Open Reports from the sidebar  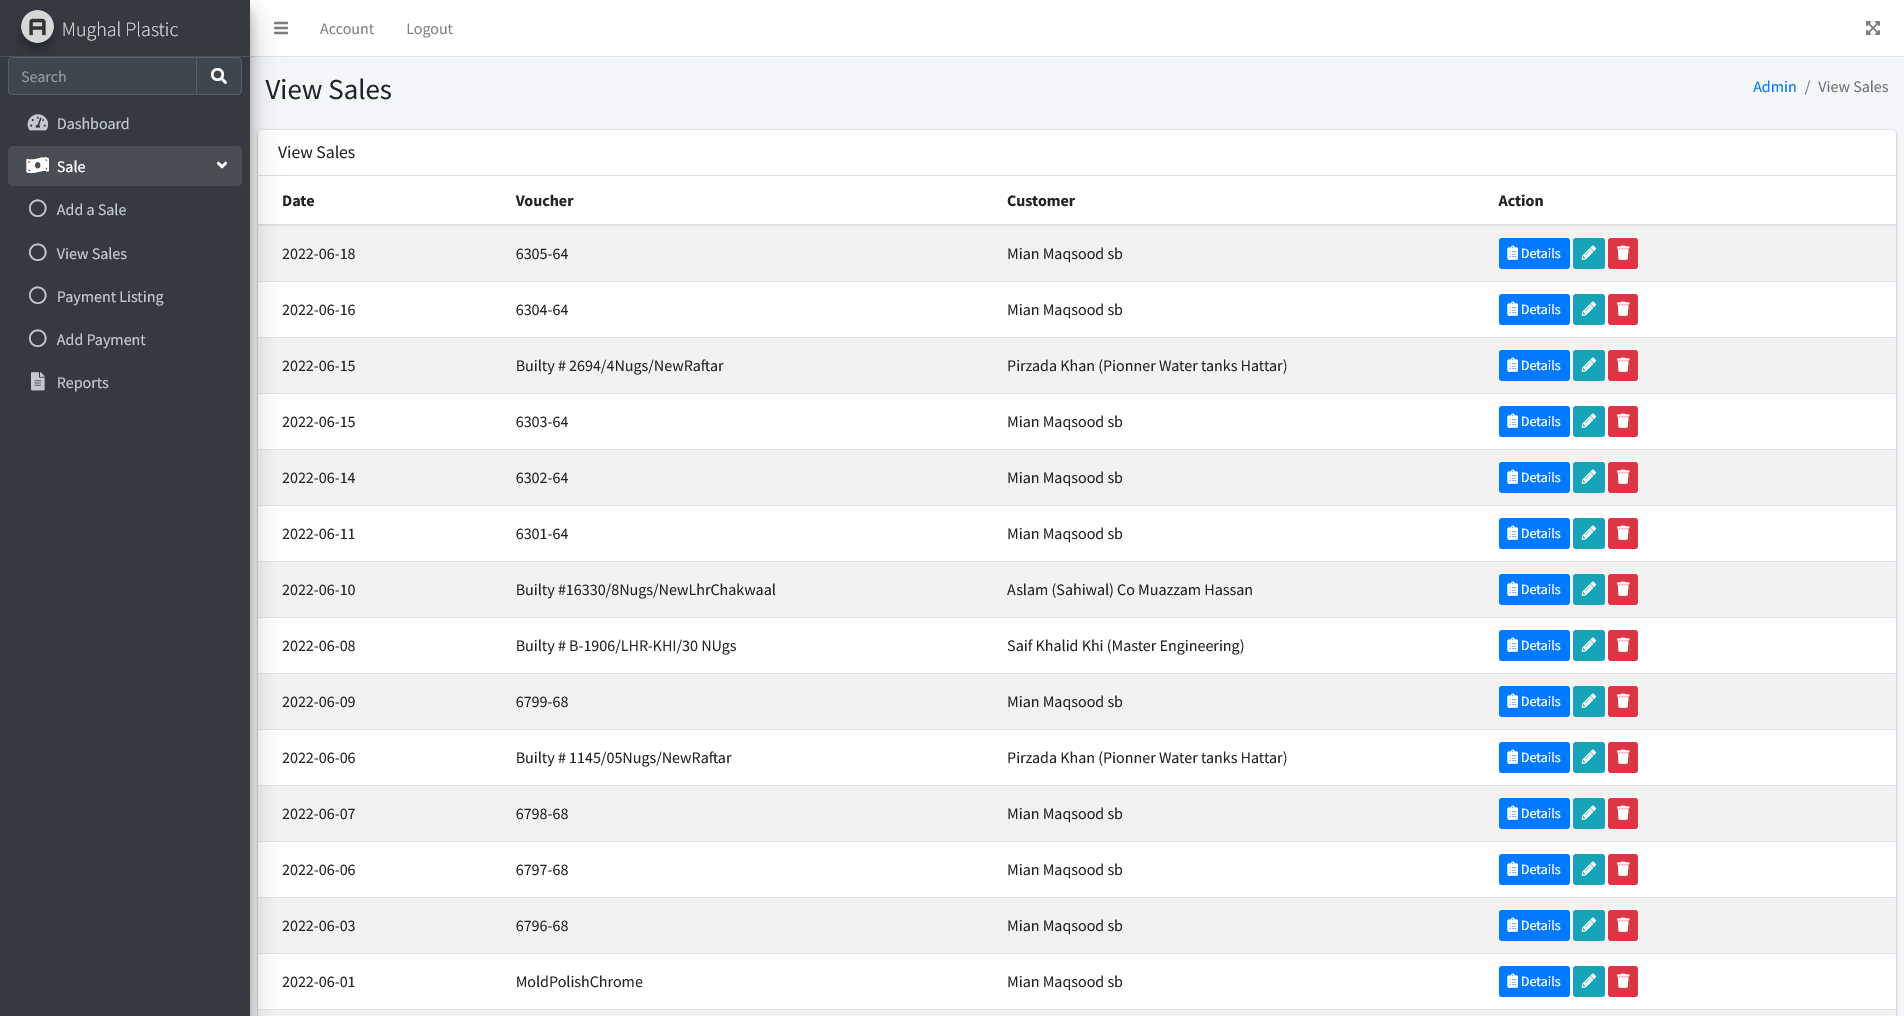[82, 383]
